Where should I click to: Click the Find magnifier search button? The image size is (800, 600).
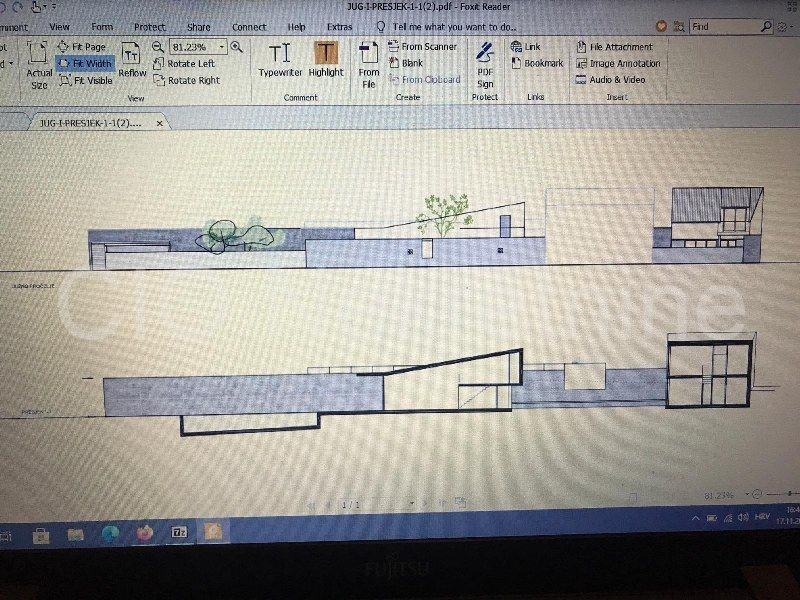(x=766, y=27)
